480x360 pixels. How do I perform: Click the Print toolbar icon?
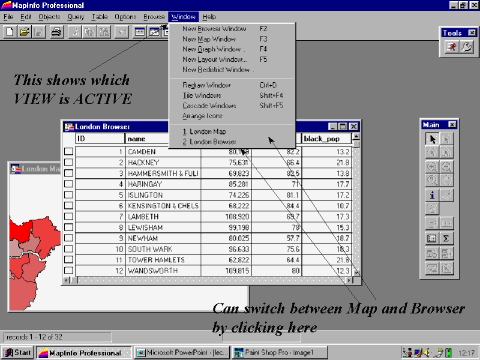(x=57, y=32)
